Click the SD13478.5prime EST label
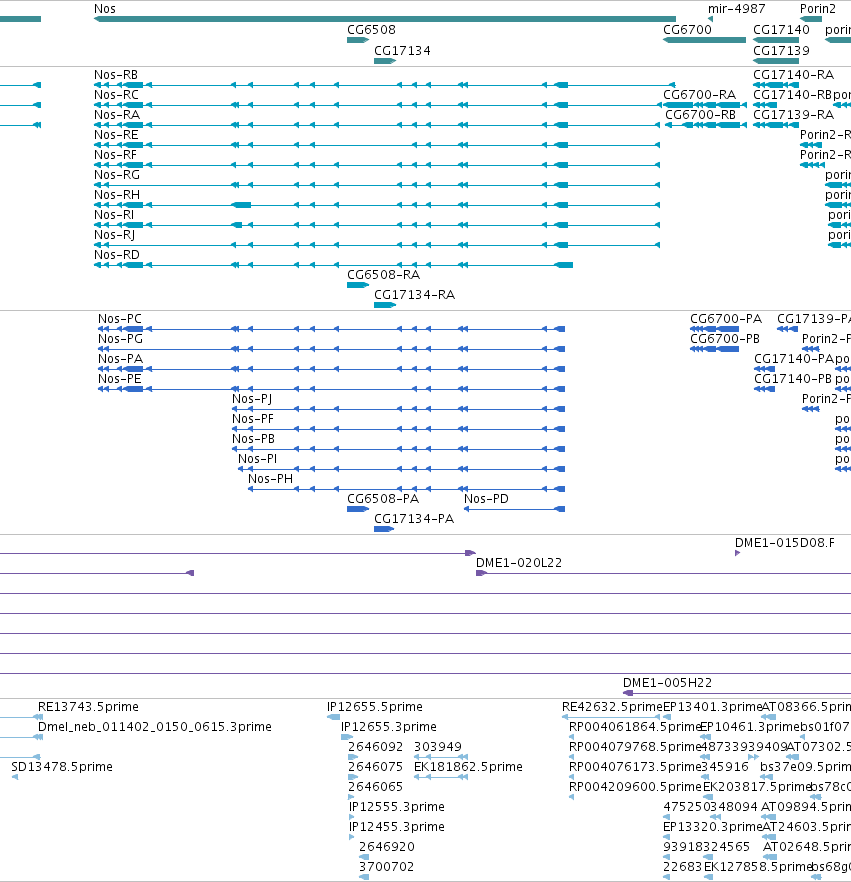Viewport: 851px width, 882px height. coord(62,767)
